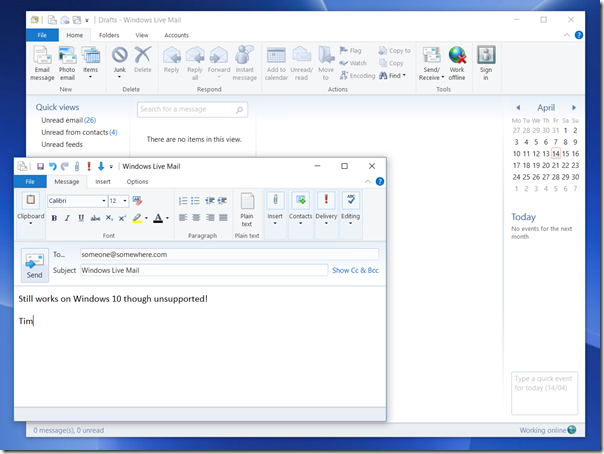Click Redo in compose quick toolbar
The width and height of the screenshot is (604, 454).
point(65,166)
